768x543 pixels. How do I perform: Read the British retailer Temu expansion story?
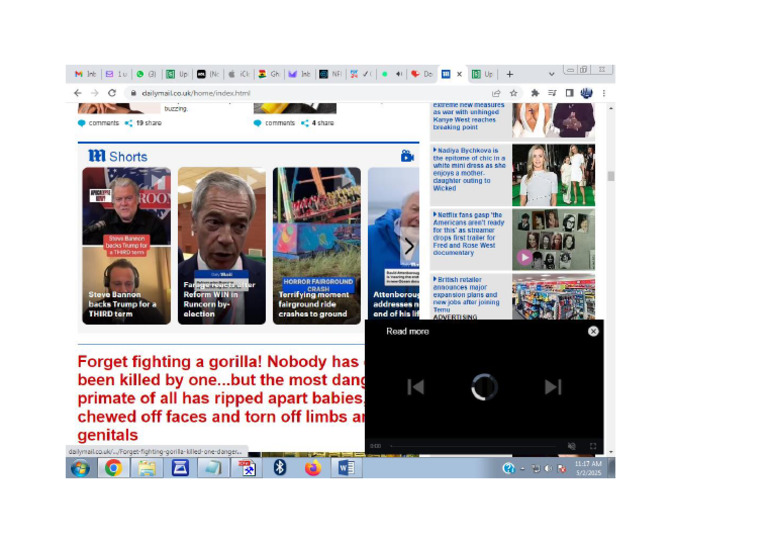(x=465, y=295)
